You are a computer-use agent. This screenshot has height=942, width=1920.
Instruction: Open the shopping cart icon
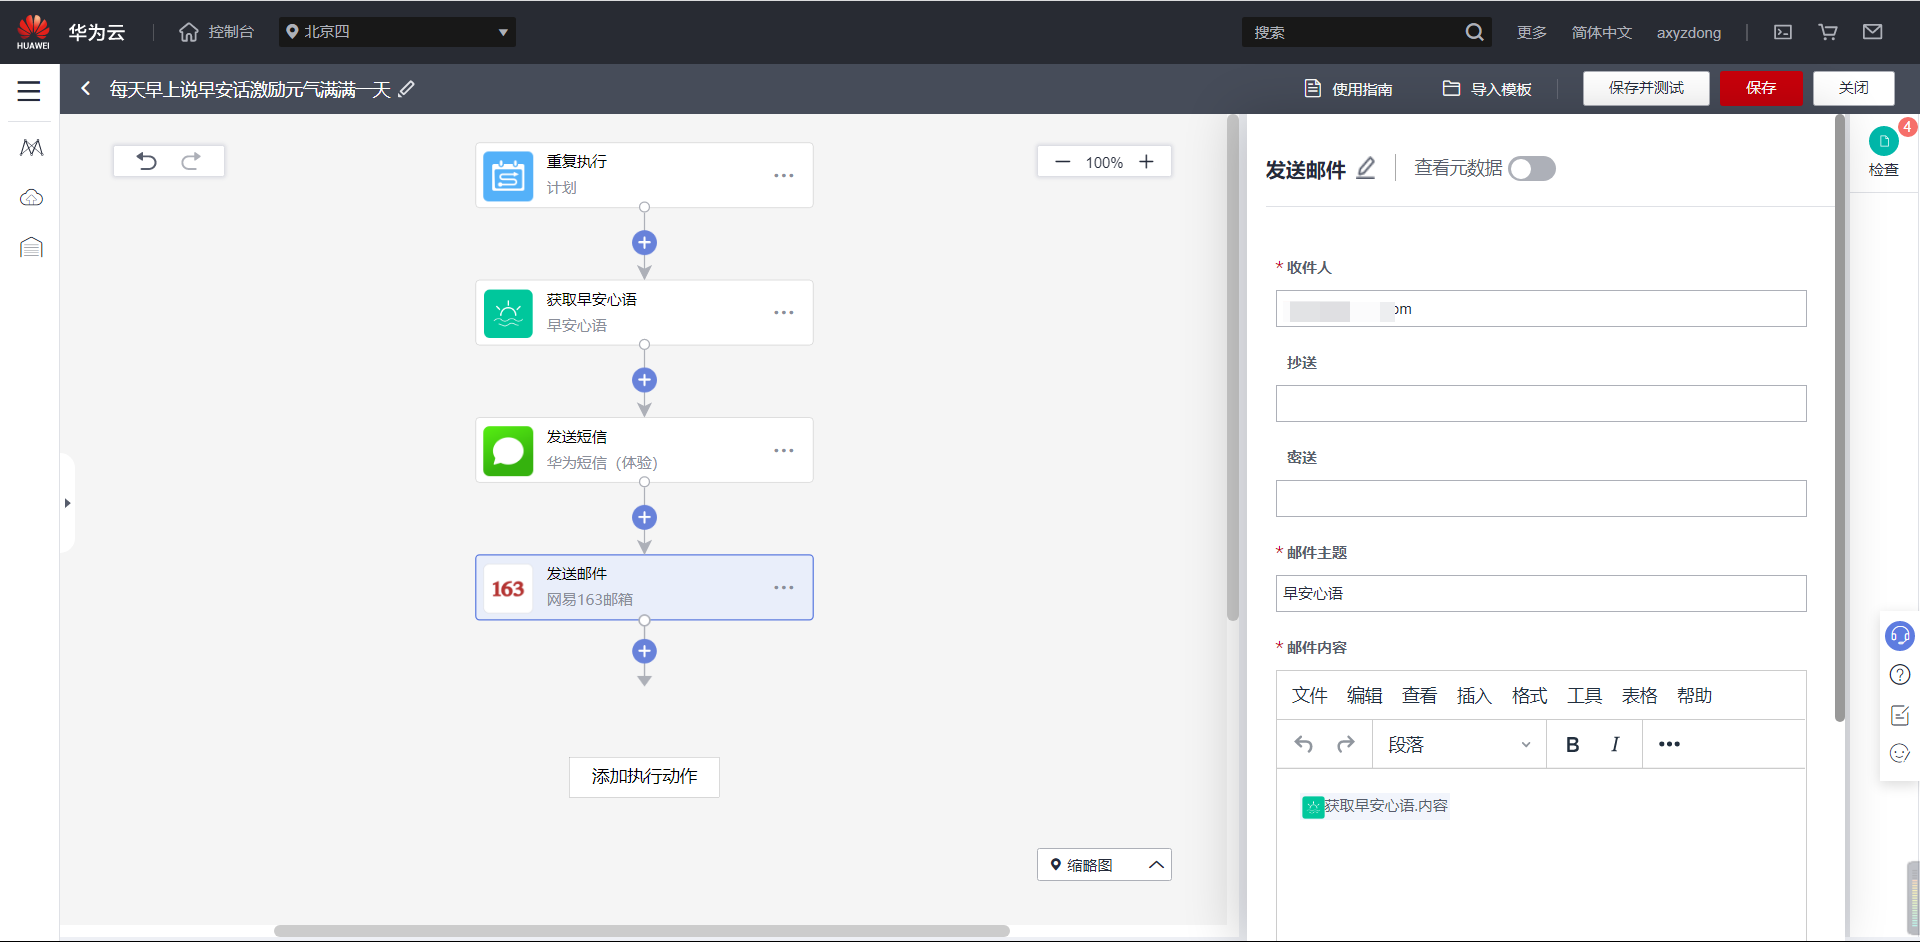1828,32
